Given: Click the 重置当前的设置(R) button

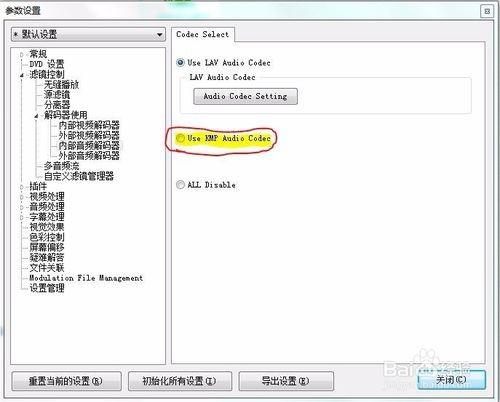Looking at the screenshot, I should (66, 381).
